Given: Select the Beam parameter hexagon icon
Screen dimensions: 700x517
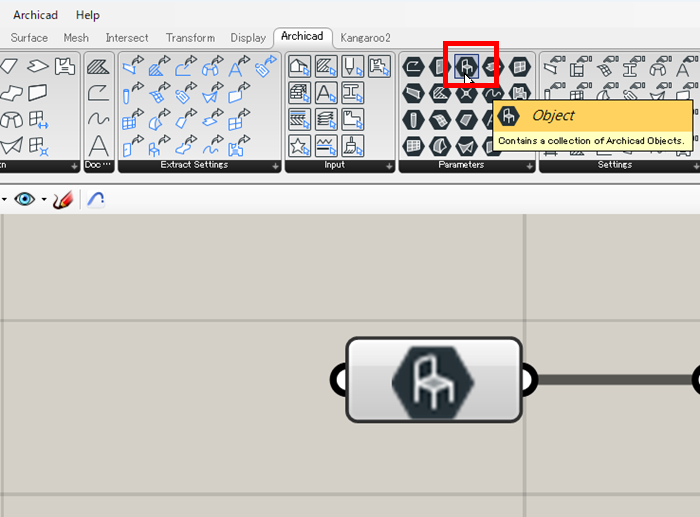Looking at the screenshot, I should (413, 93).
